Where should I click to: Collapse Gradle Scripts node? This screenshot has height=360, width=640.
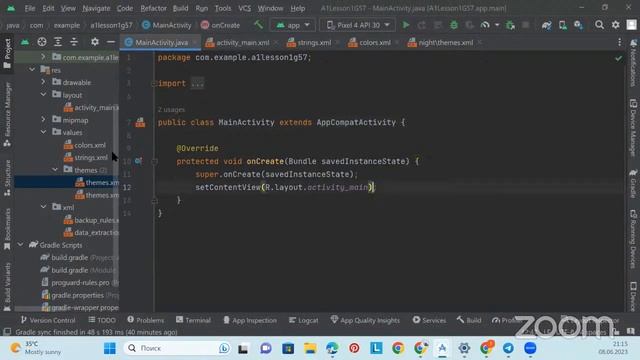pyautogui.click(x=20, y=245)
